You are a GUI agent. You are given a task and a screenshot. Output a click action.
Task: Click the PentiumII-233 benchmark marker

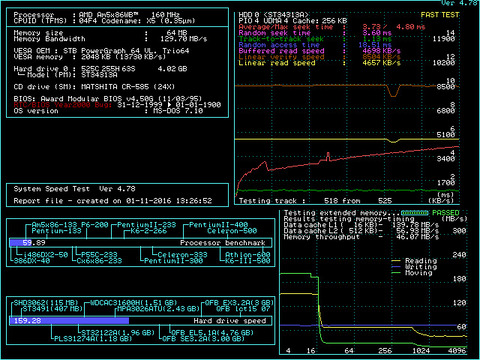146,225
